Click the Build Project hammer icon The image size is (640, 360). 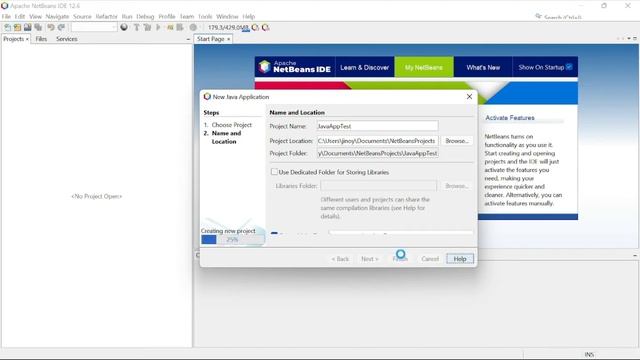pos(136,27)
